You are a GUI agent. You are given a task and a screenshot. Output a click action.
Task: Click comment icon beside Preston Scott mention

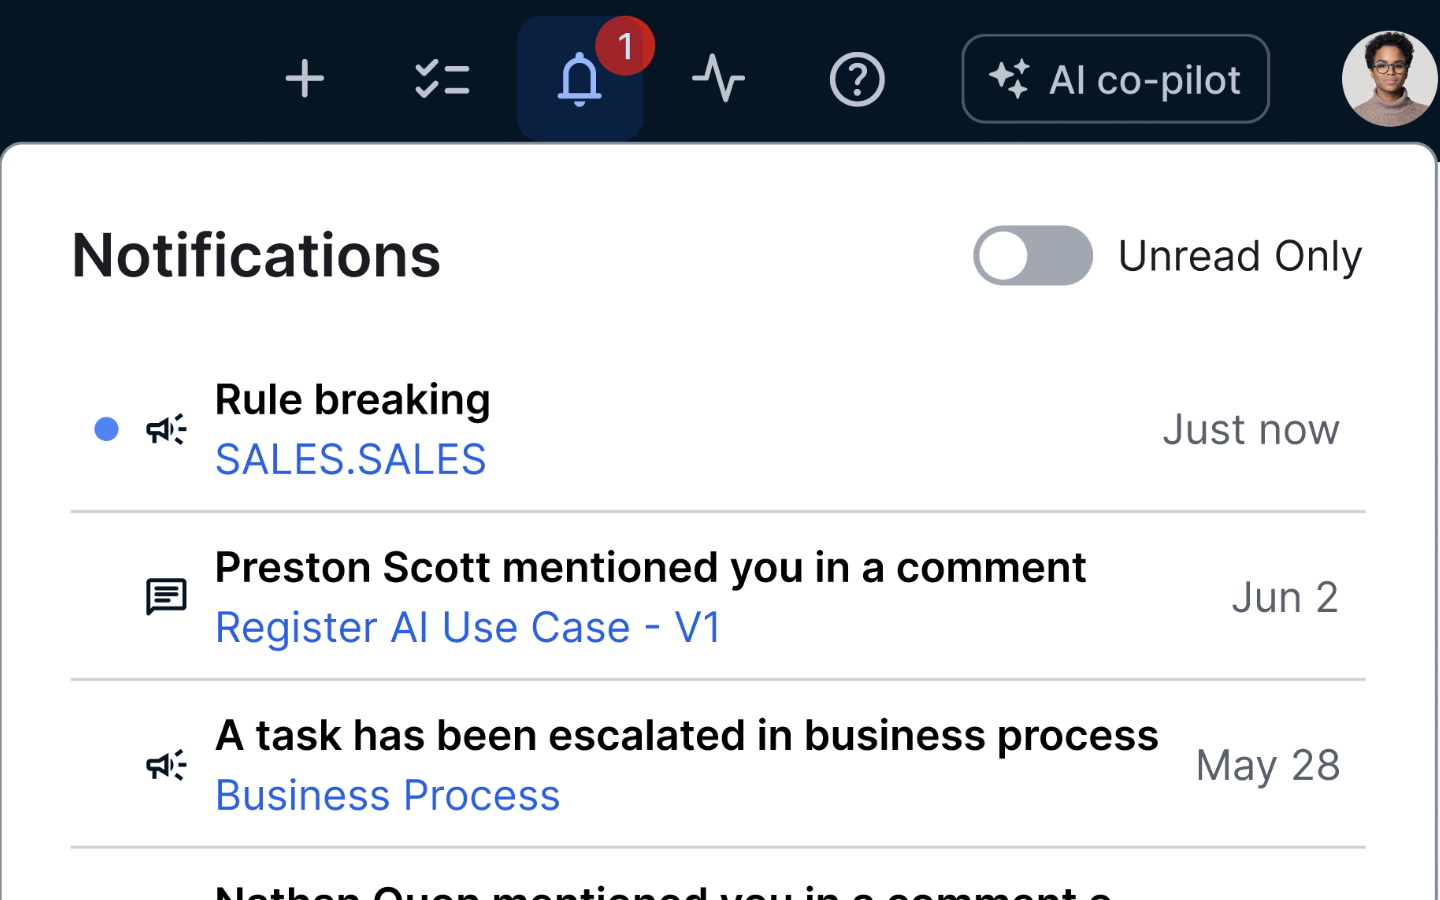point(166,597)
